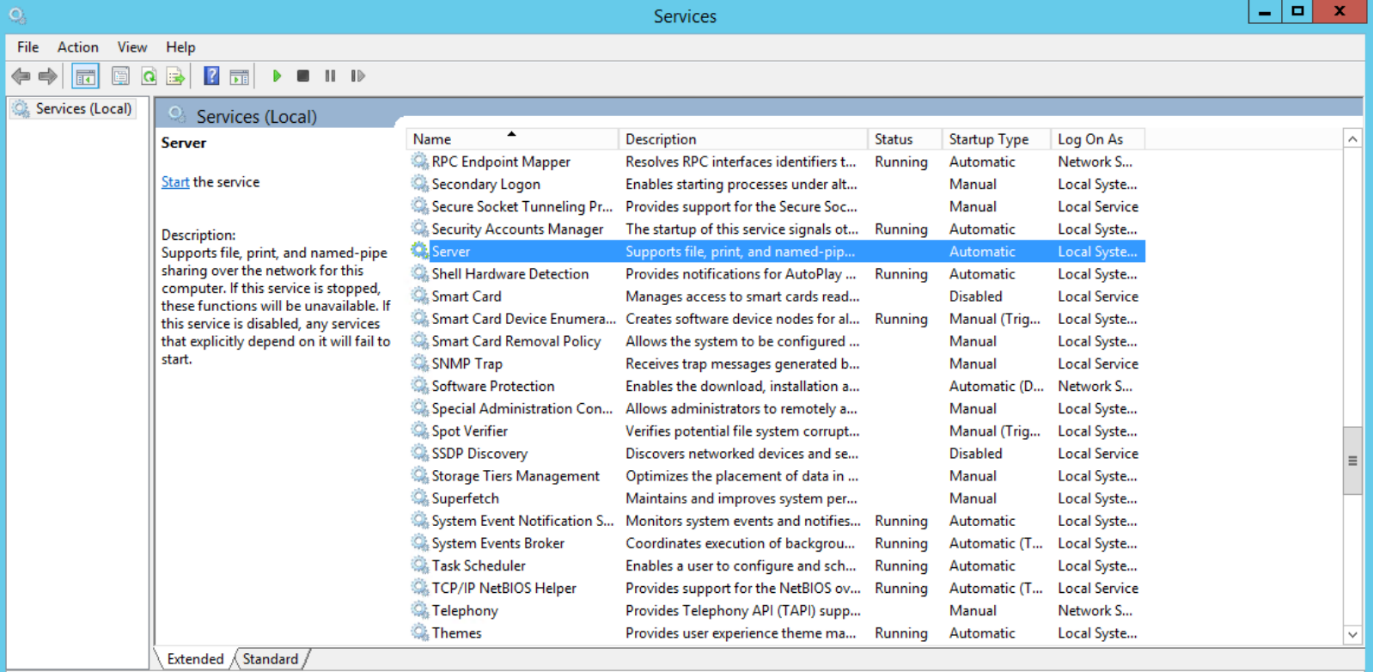Screen dimensions: 1373x672
Task: Click the Pause service icon
Action: (330, 75)
